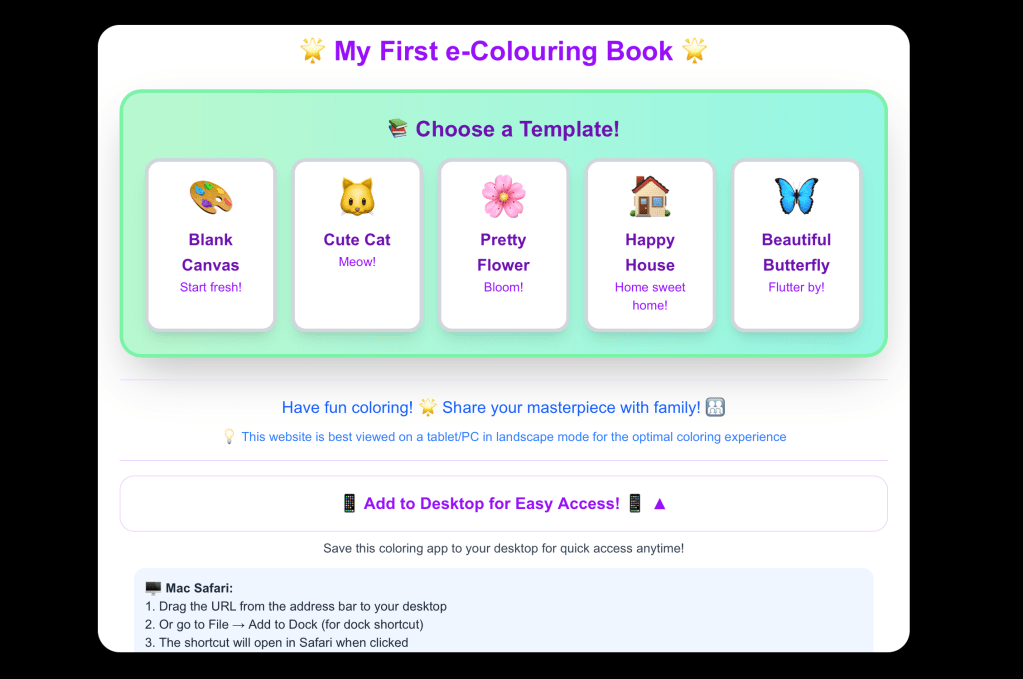1023x679 pixels.
Task: Click the books icon beside Choose a Template
Action: [398, 129]
